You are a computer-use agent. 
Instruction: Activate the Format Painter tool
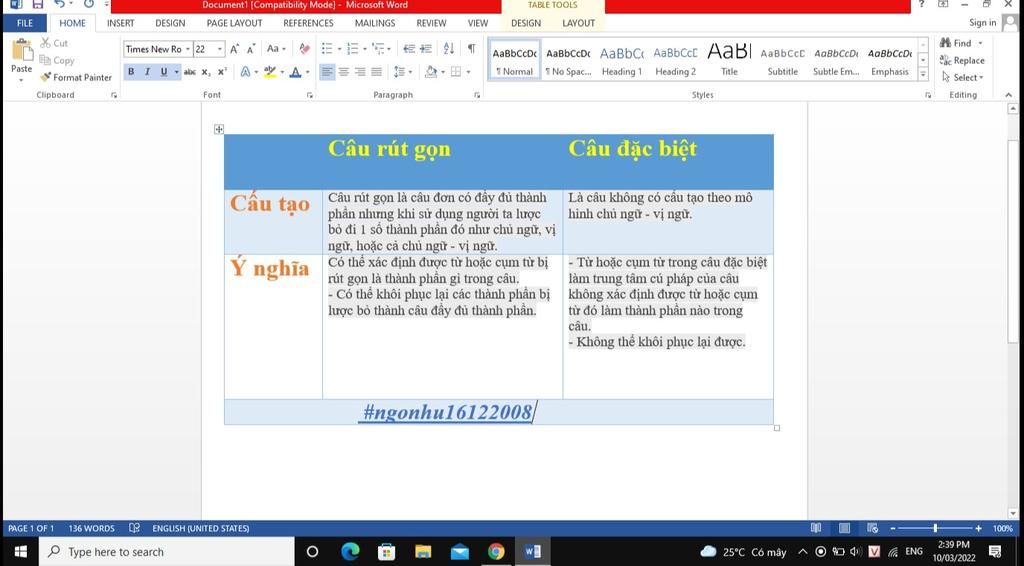pos(76,77)
